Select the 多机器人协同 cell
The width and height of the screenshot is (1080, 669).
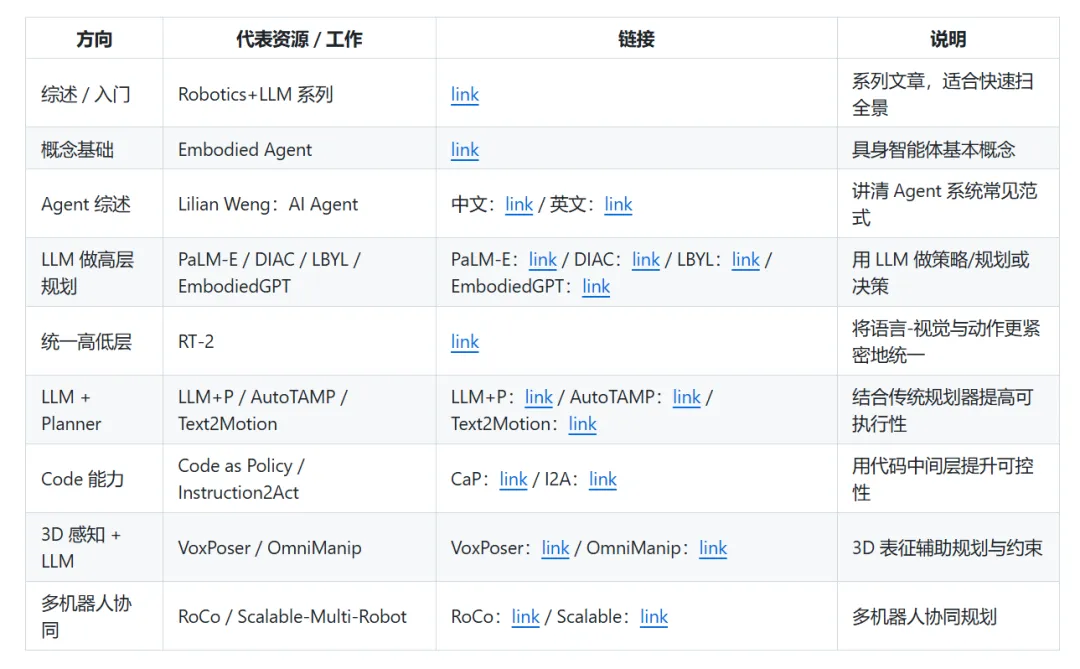coord(94,617)
